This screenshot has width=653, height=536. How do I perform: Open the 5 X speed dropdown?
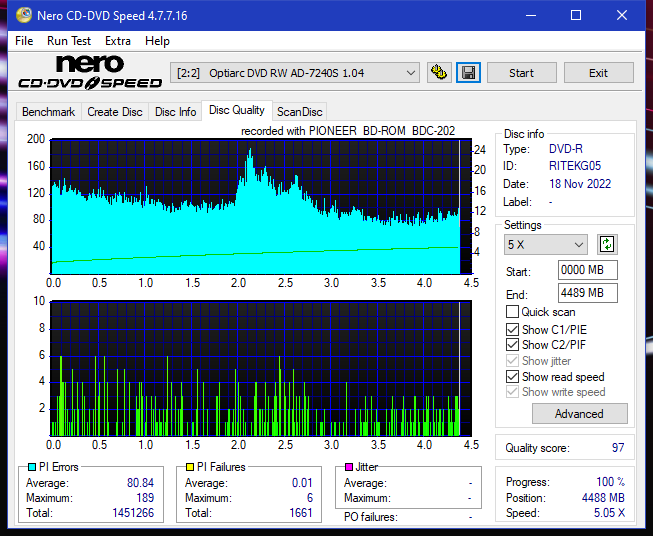(x=546, y=244)
